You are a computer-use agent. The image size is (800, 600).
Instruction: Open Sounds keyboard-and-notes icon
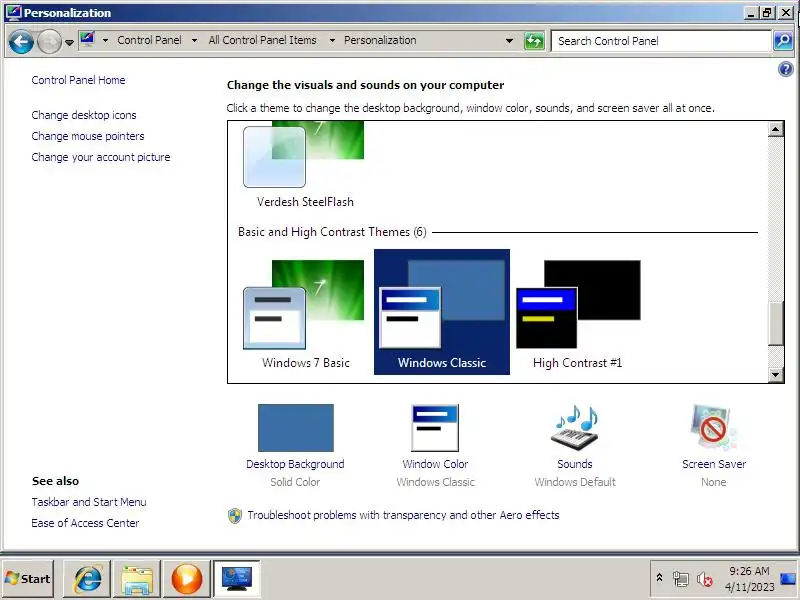tap(575, 428)
